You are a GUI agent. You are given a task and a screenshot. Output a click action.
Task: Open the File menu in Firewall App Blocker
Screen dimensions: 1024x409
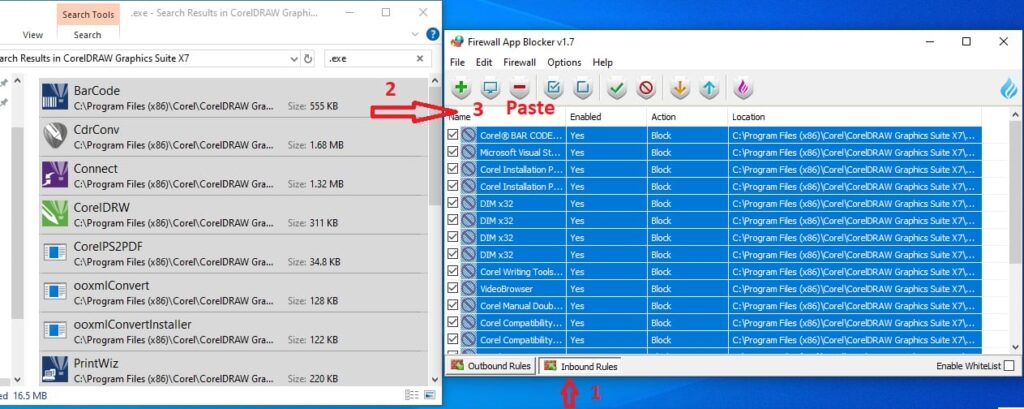click(x=457, y=62)
